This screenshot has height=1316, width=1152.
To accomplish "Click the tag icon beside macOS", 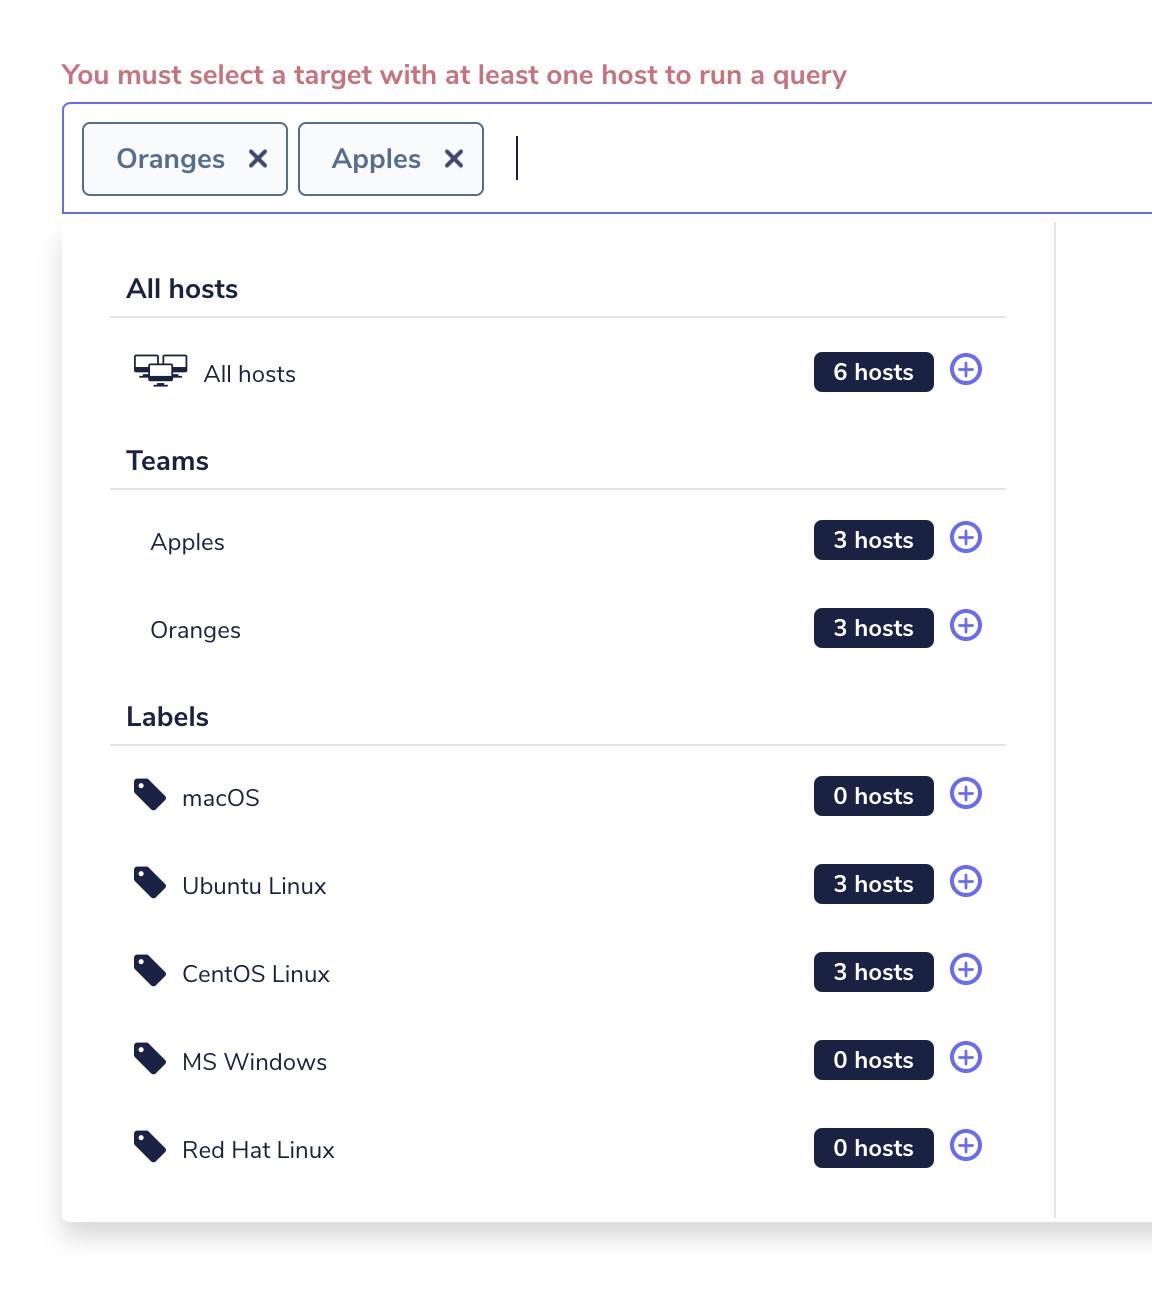I will pyautogui.click(x=149, y=795).
